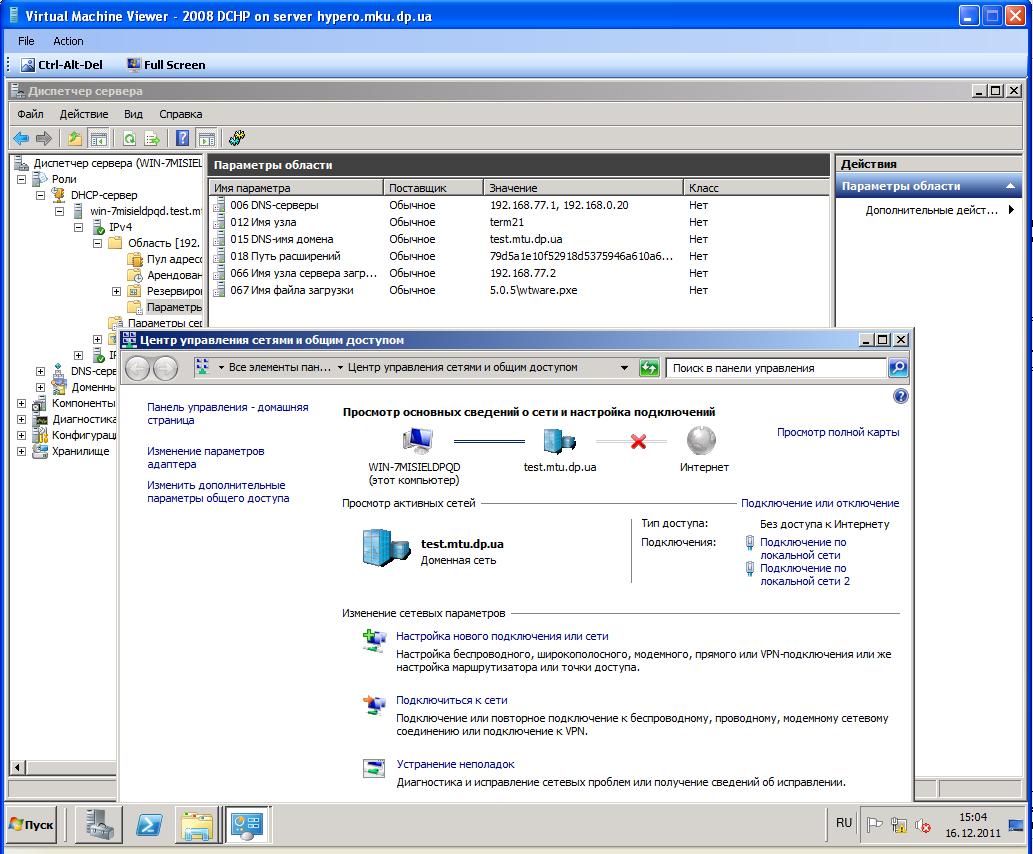The height and width of the screenshot is (854, 1033).
Task: Click the network warning icon in system tray
Action: point(898,825)
